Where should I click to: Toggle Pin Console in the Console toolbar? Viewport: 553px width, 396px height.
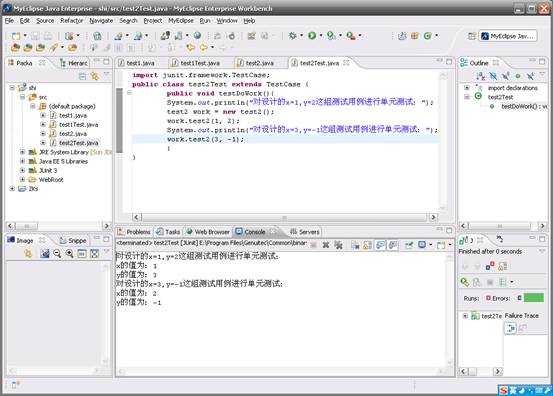[x=409, y=245]
